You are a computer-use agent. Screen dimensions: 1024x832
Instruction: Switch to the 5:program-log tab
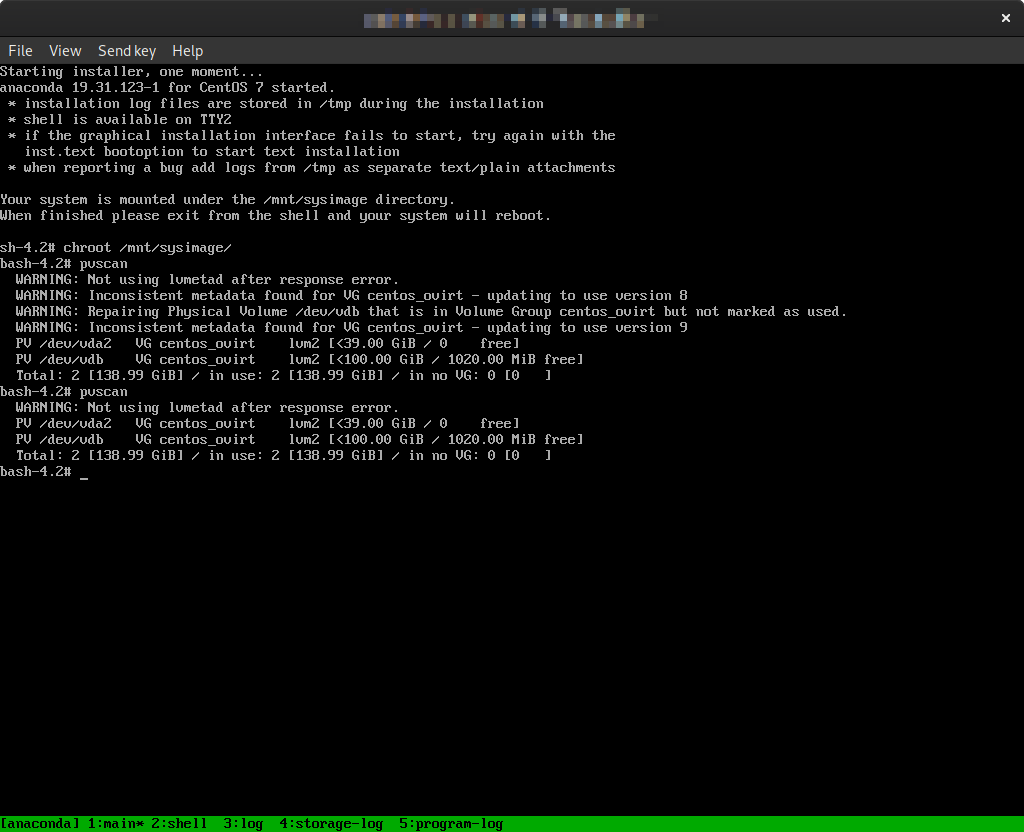(x=451, y=824)
